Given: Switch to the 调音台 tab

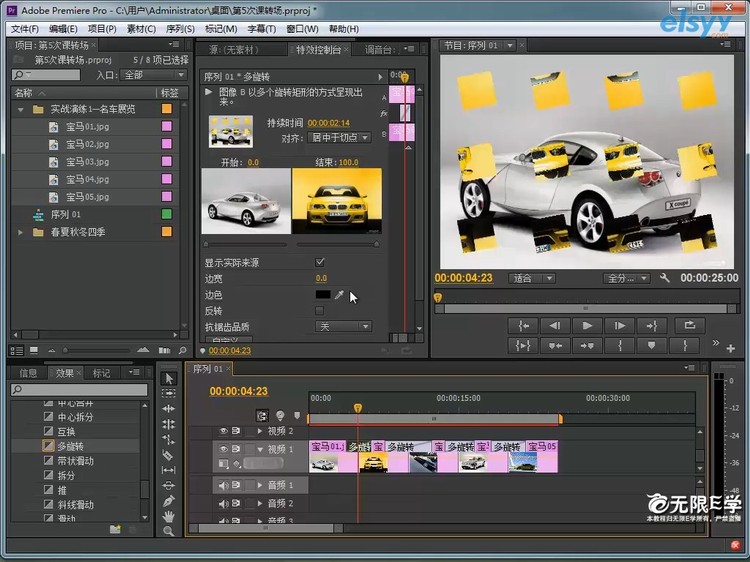Looking at the screenshot, I should pyautogui.click(x=378, y=49).
